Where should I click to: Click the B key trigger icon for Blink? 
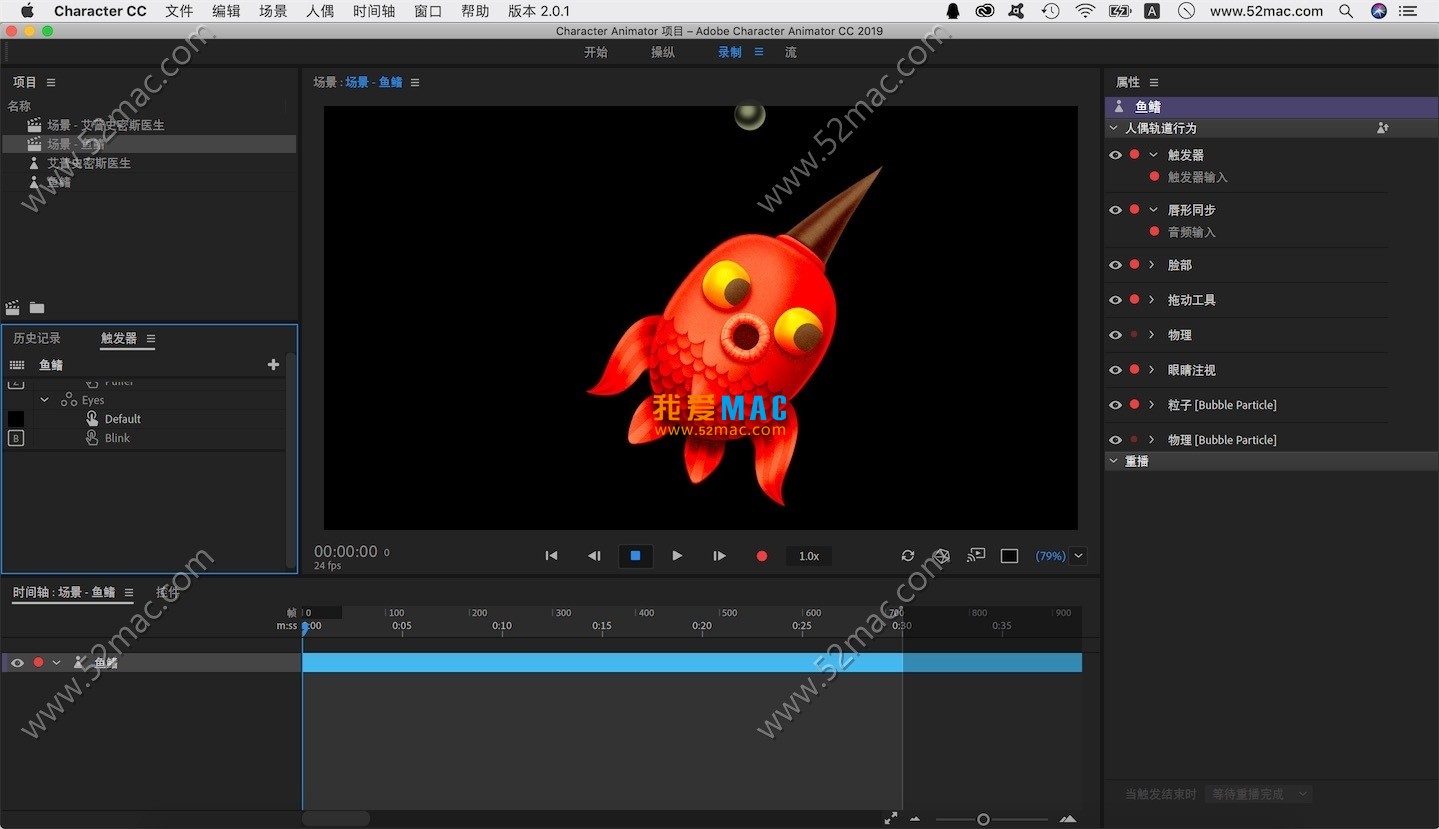pyautogui.click(x=16, y=438)
